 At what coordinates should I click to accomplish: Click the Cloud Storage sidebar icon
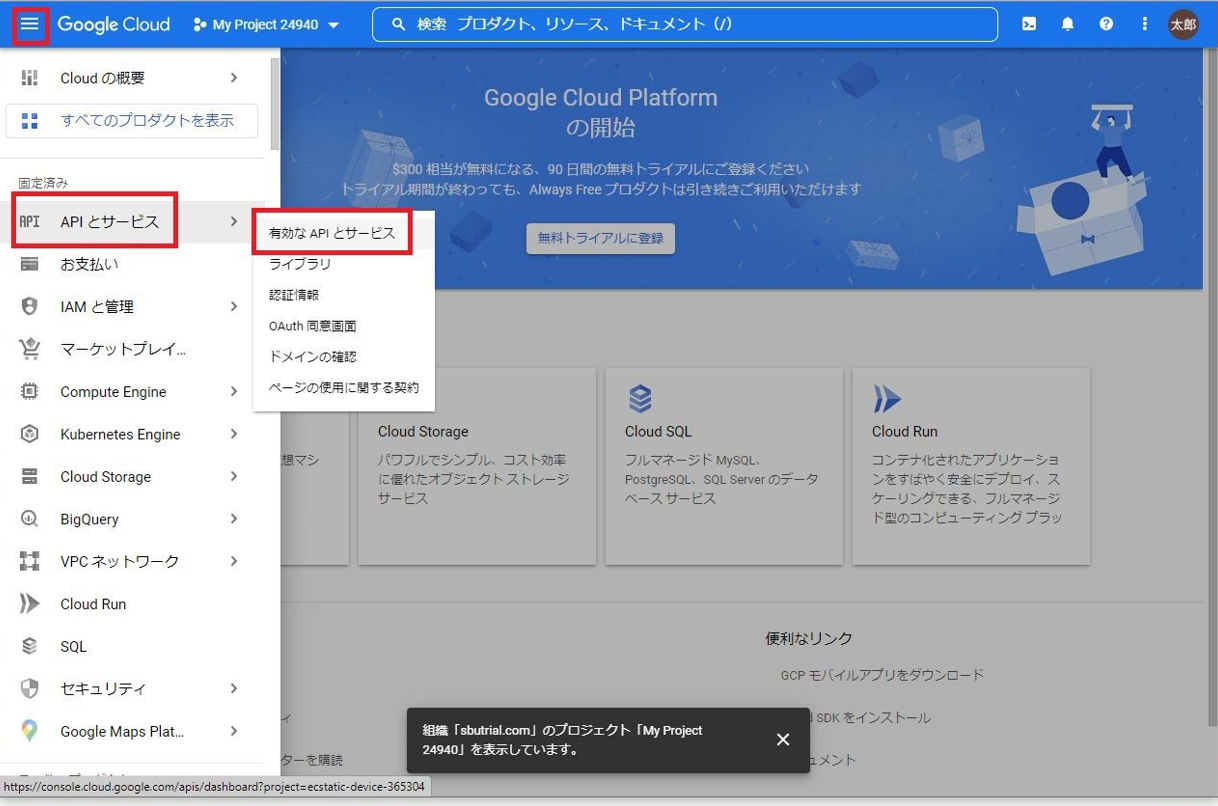click(x=30, y=477)
